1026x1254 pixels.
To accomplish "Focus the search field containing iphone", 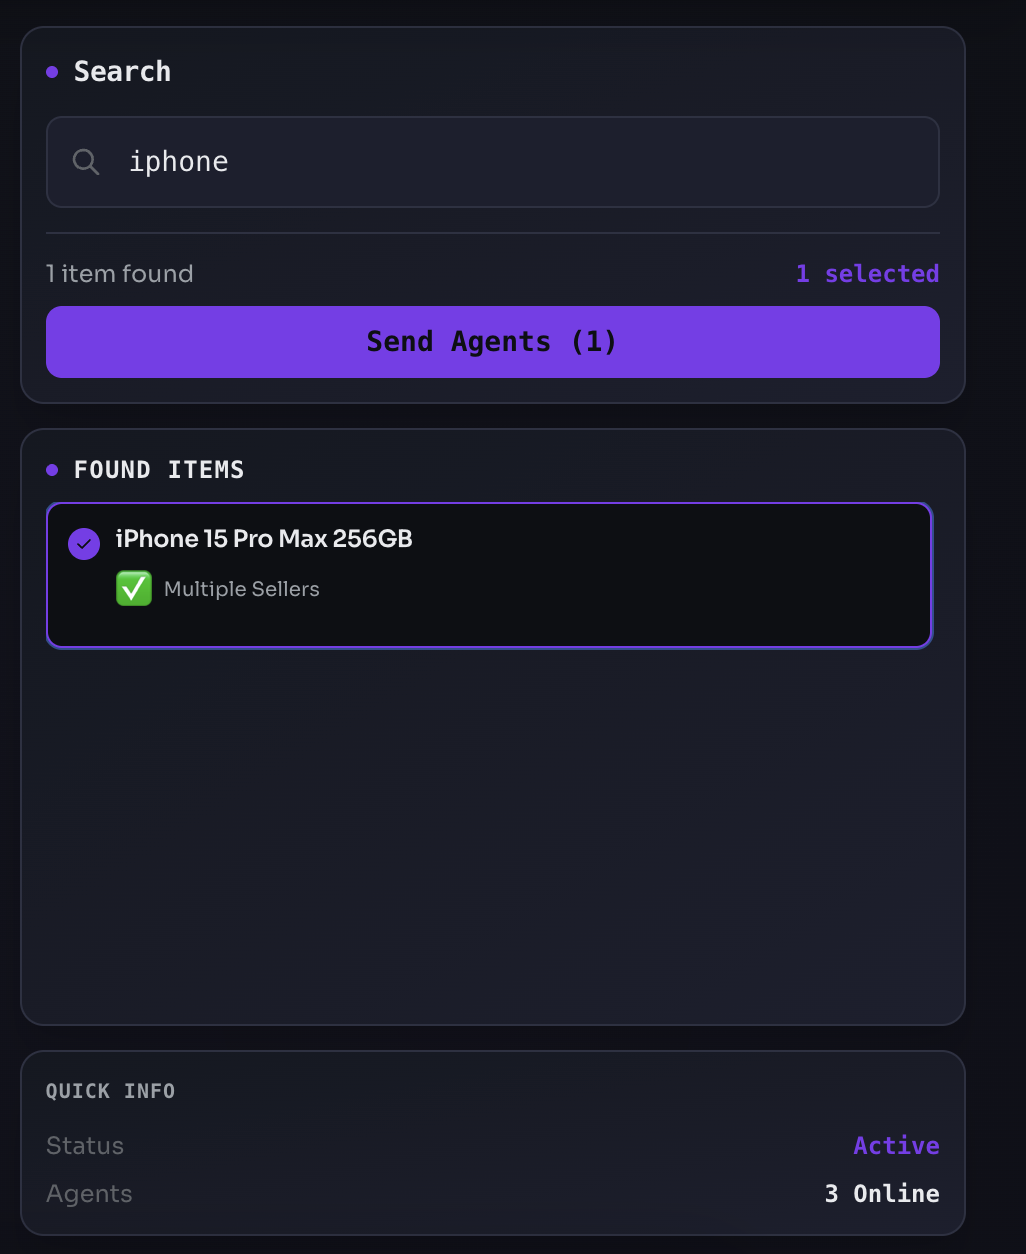I will (492, 162).
